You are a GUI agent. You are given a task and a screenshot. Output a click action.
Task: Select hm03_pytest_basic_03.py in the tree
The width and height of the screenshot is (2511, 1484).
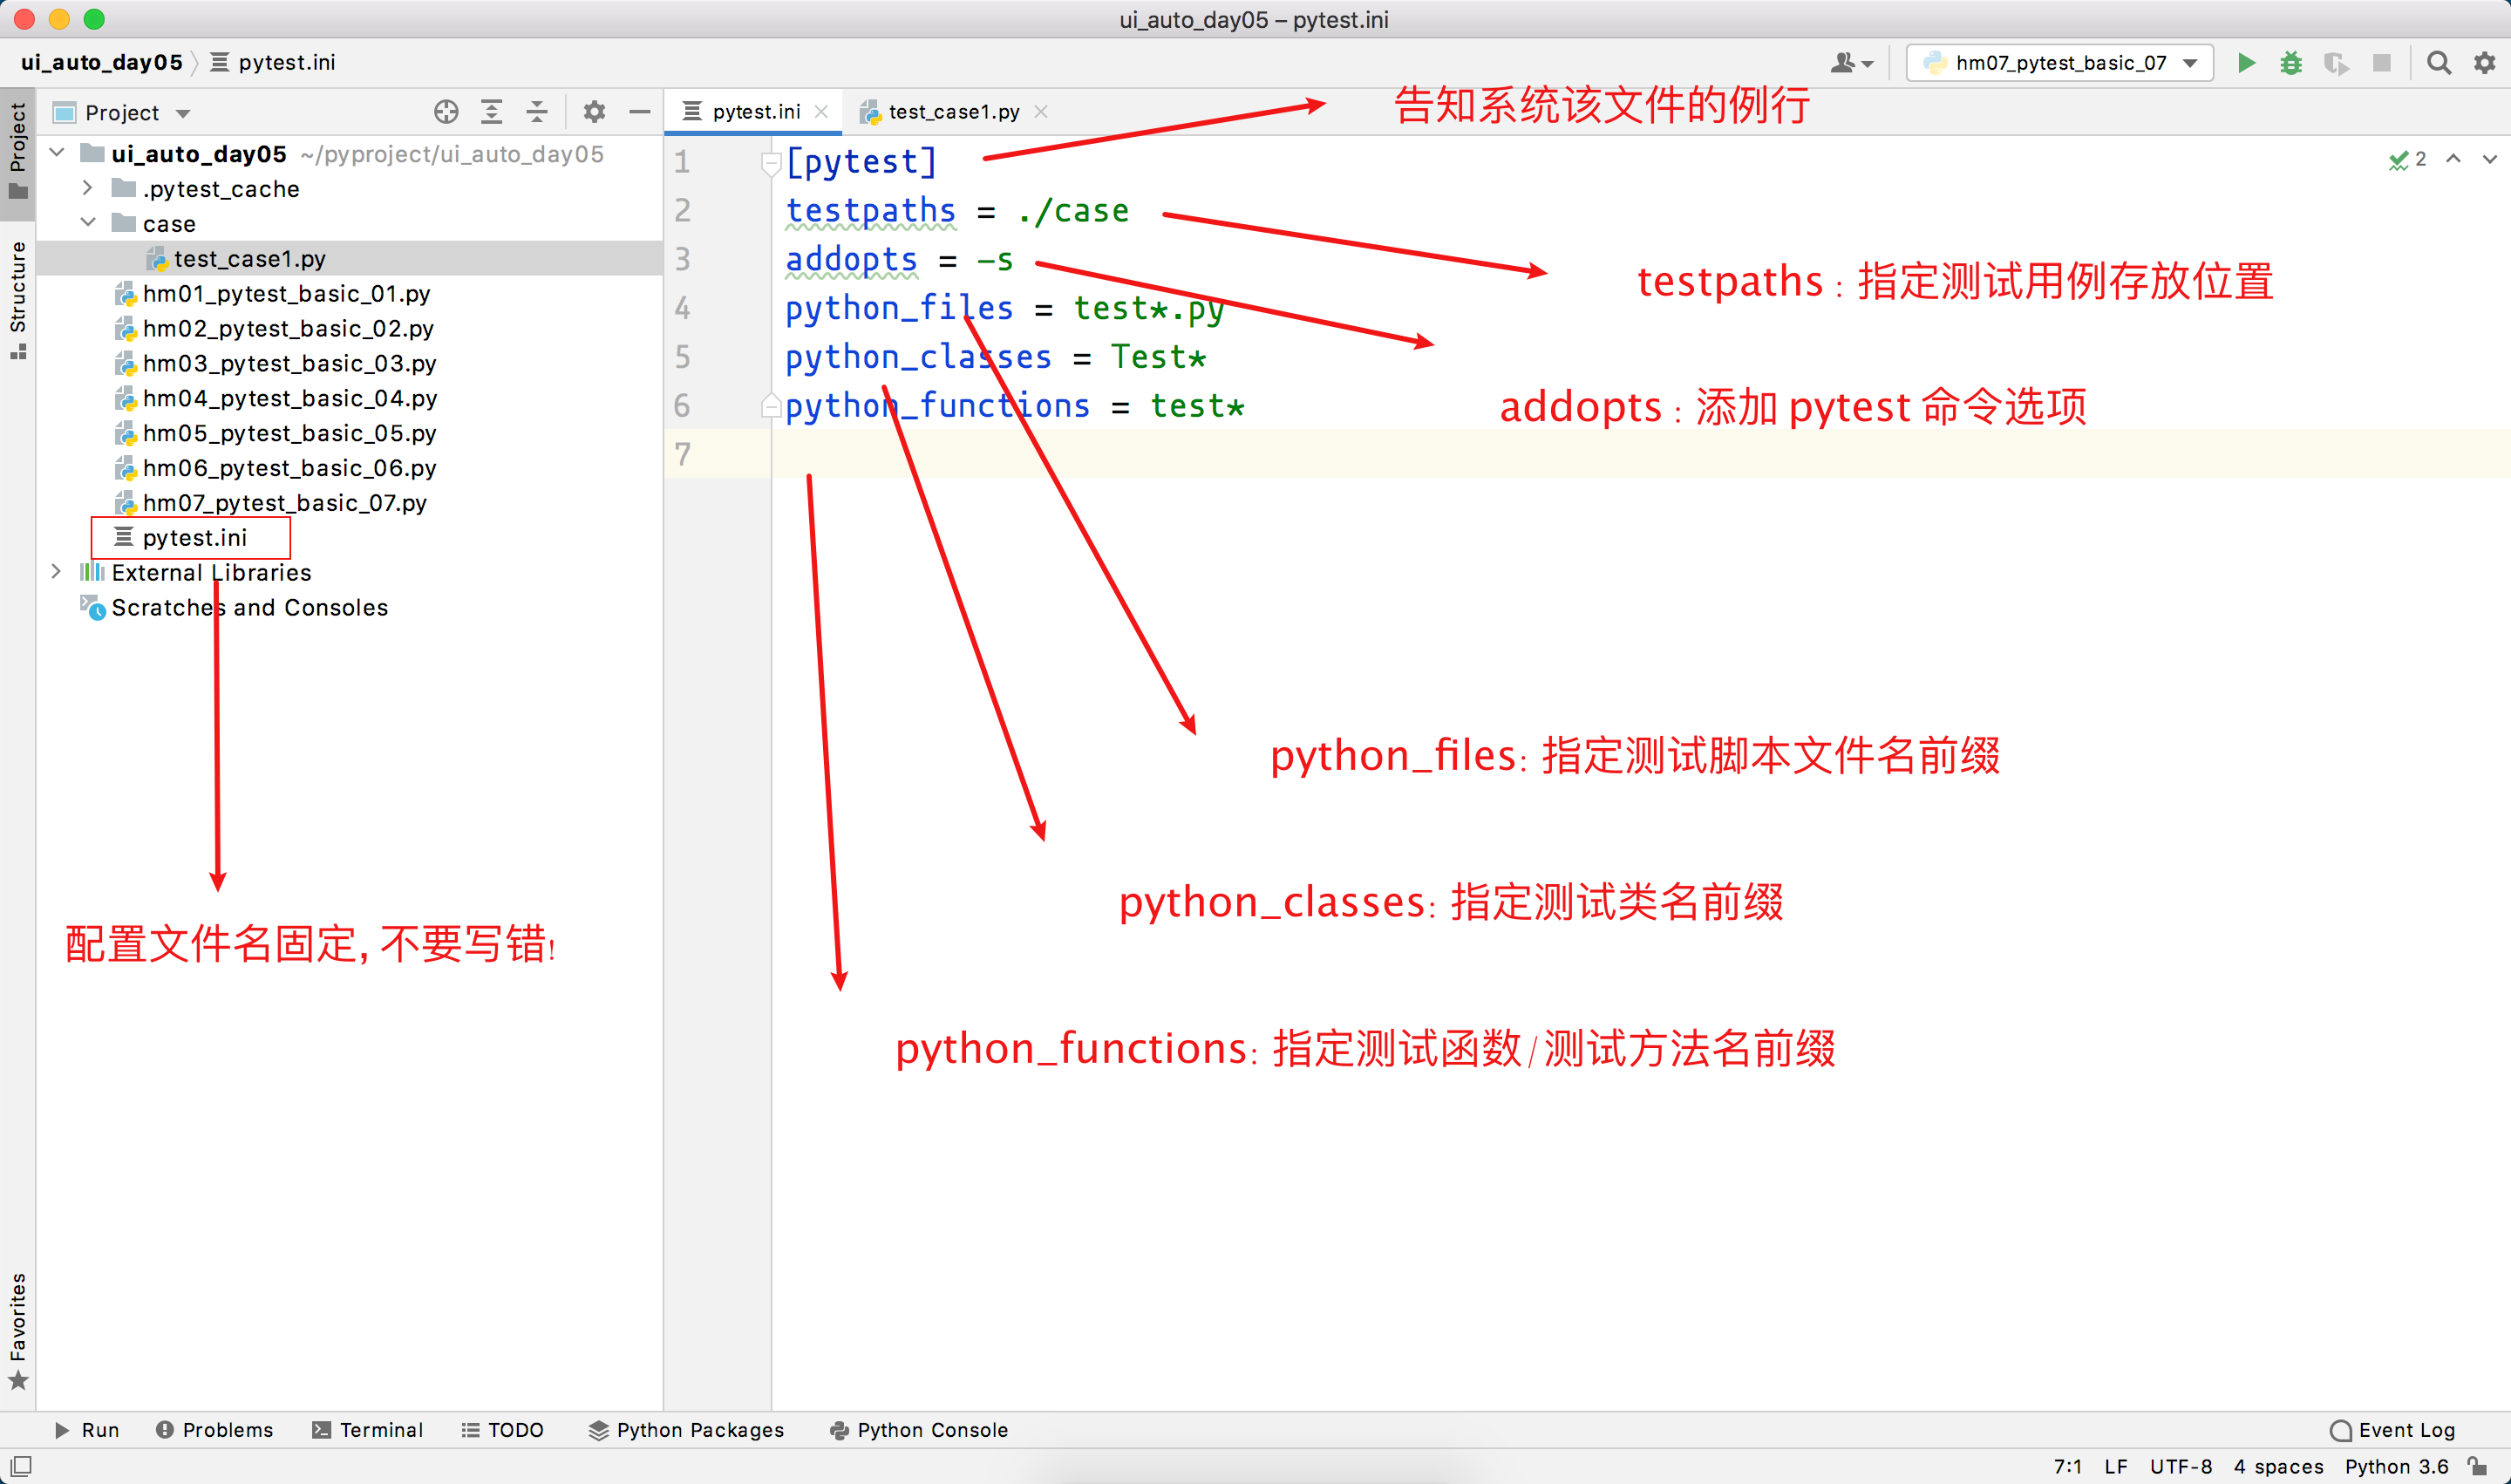[289, 363]
